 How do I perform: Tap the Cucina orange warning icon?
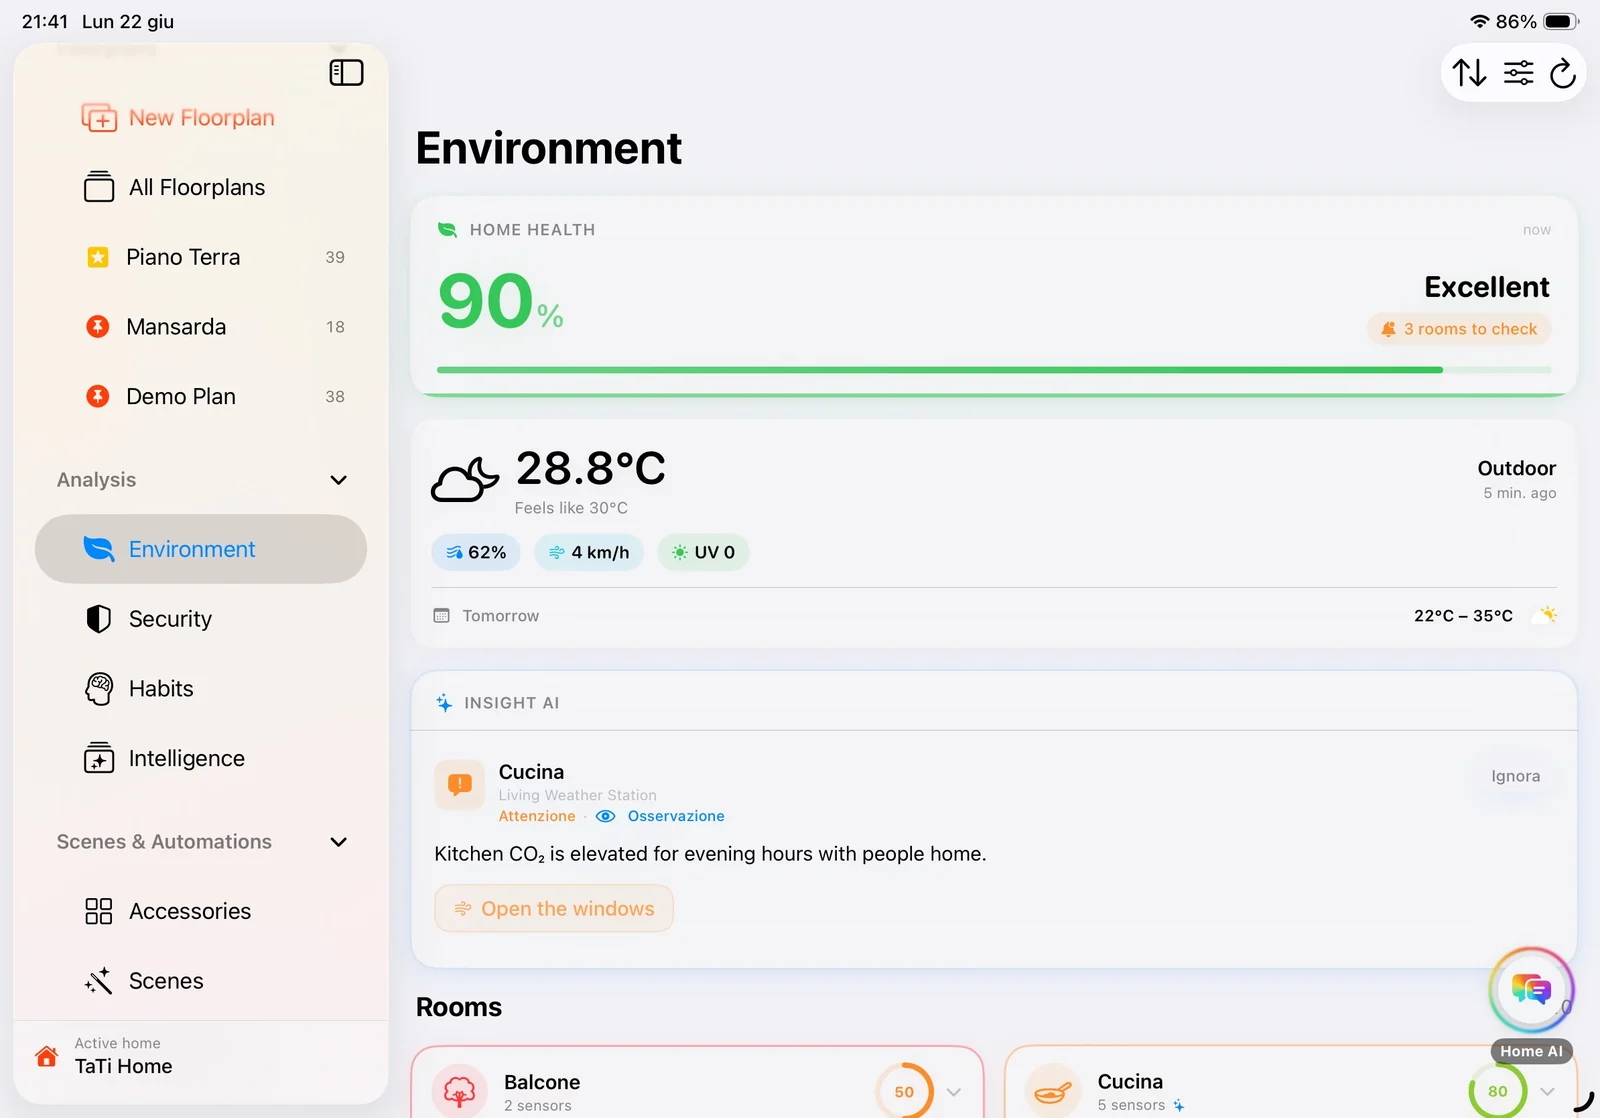click(x=460, y=785)
